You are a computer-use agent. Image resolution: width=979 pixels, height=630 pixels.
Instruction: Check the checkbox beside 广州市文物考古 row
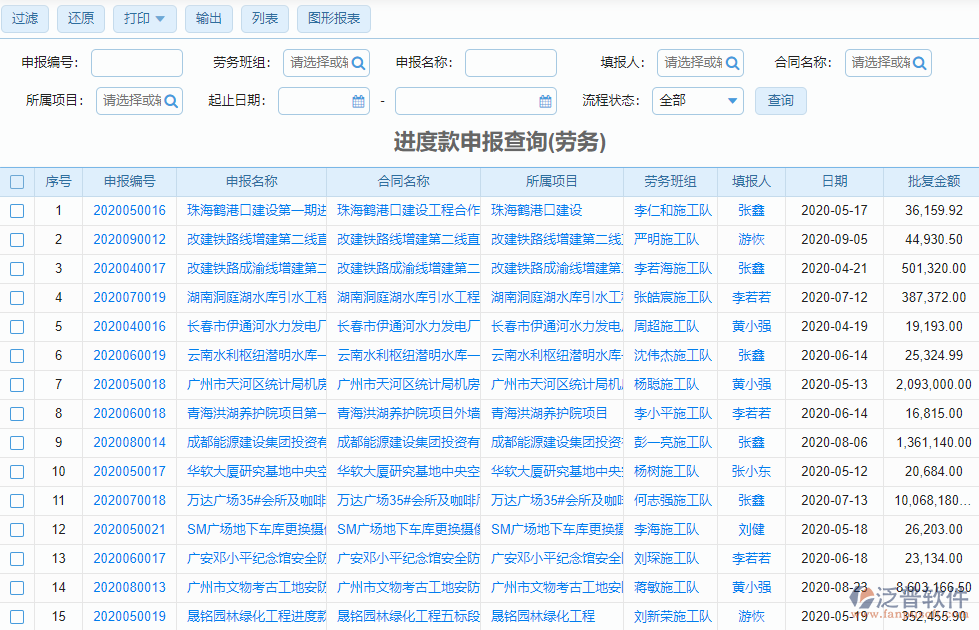(x=16, y=587)
